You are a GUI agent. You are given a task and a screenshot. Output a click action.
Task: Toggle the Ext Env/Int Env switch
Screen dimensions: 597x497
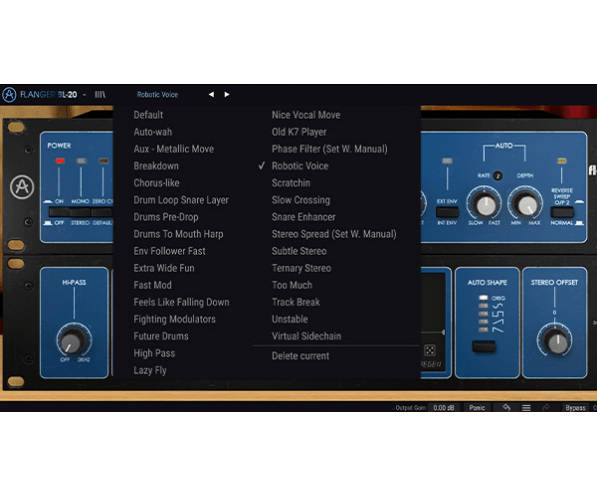[x=447, y=212]
